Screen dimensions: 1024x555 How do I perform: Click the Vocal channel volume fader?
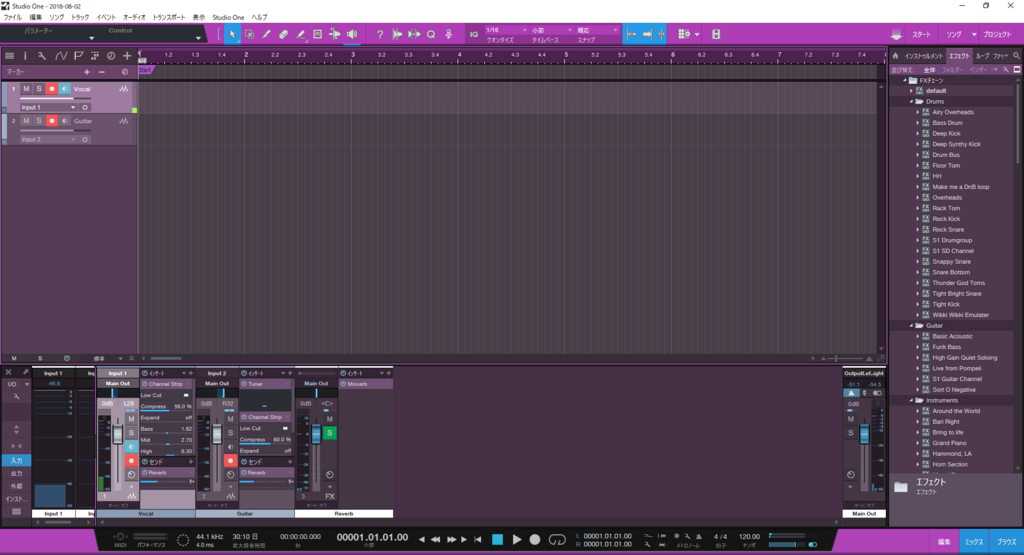pos(118,434)
